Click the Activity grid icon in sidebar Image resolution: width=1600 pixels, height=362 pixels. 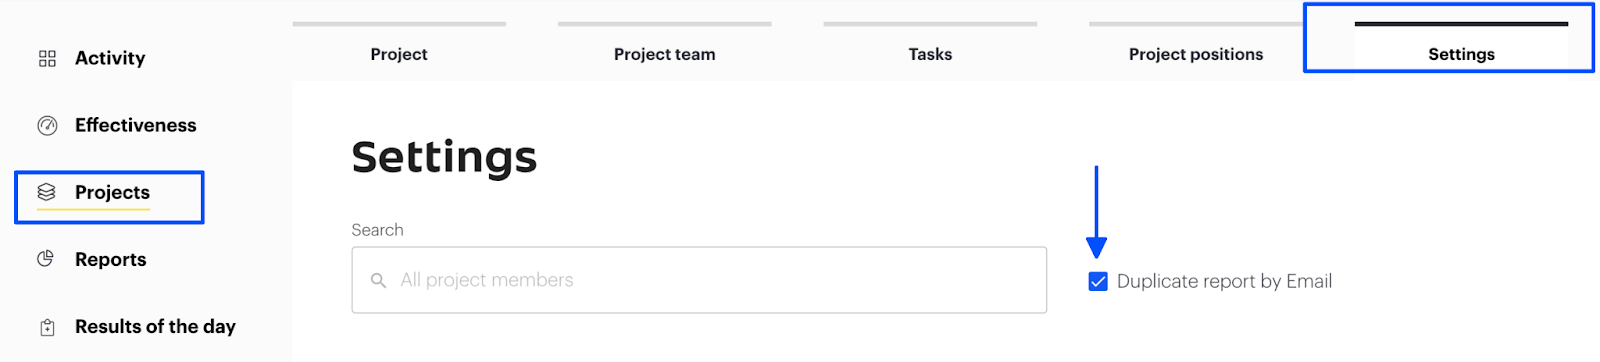click(x=47, y=59)
